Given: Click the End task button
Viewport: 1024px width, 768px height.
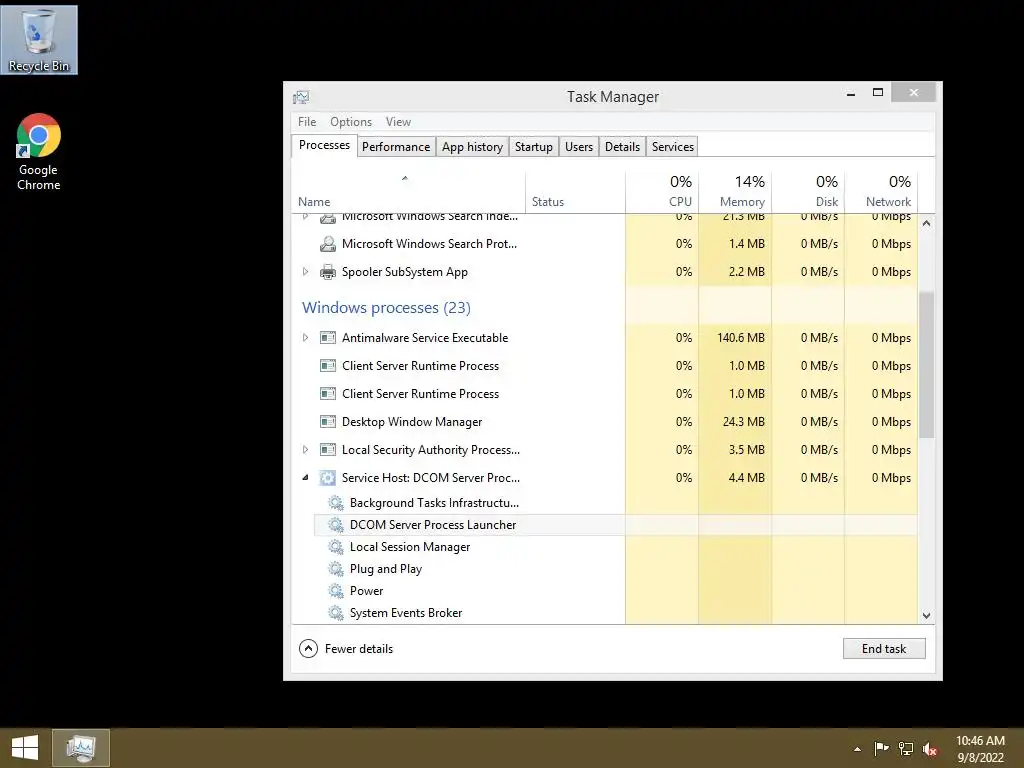Looking at the screenshot, I should coord(884,648).
